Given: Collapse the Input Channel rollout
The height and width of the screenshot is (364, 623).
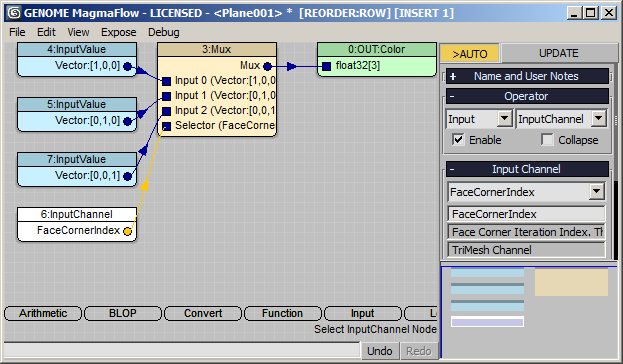Looking at the screenshot, I should pyautogui.click(x=527, y=169).
